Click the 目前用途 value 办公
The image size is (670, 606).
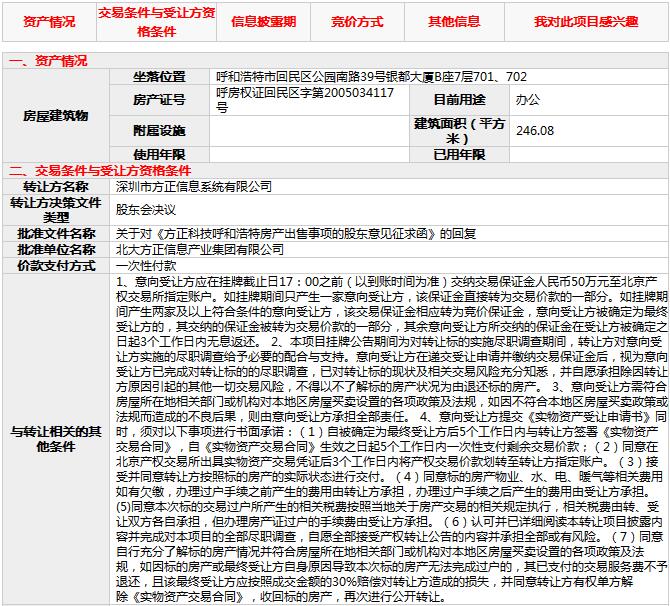527,100
